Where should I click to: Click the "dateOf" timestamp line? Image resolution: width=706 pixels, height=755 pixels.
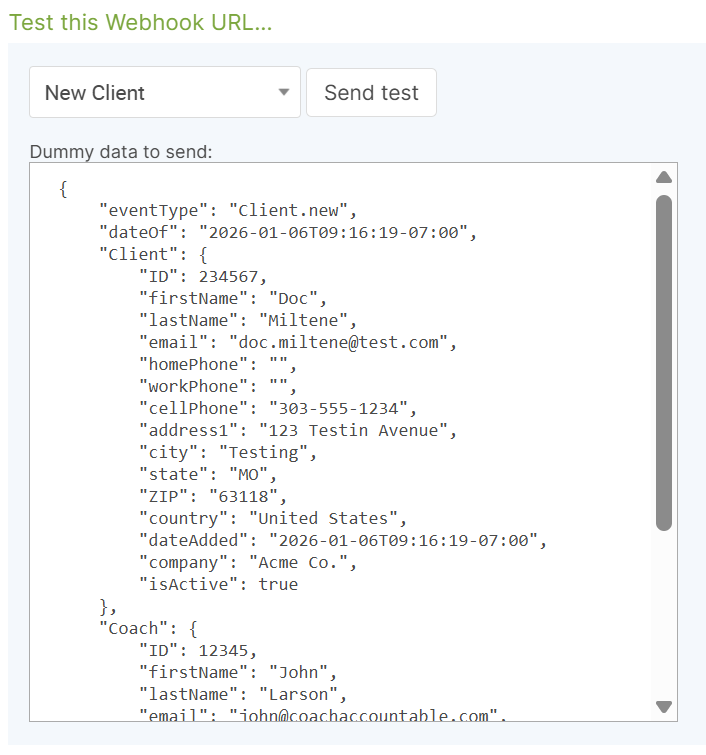pos(288,233)
